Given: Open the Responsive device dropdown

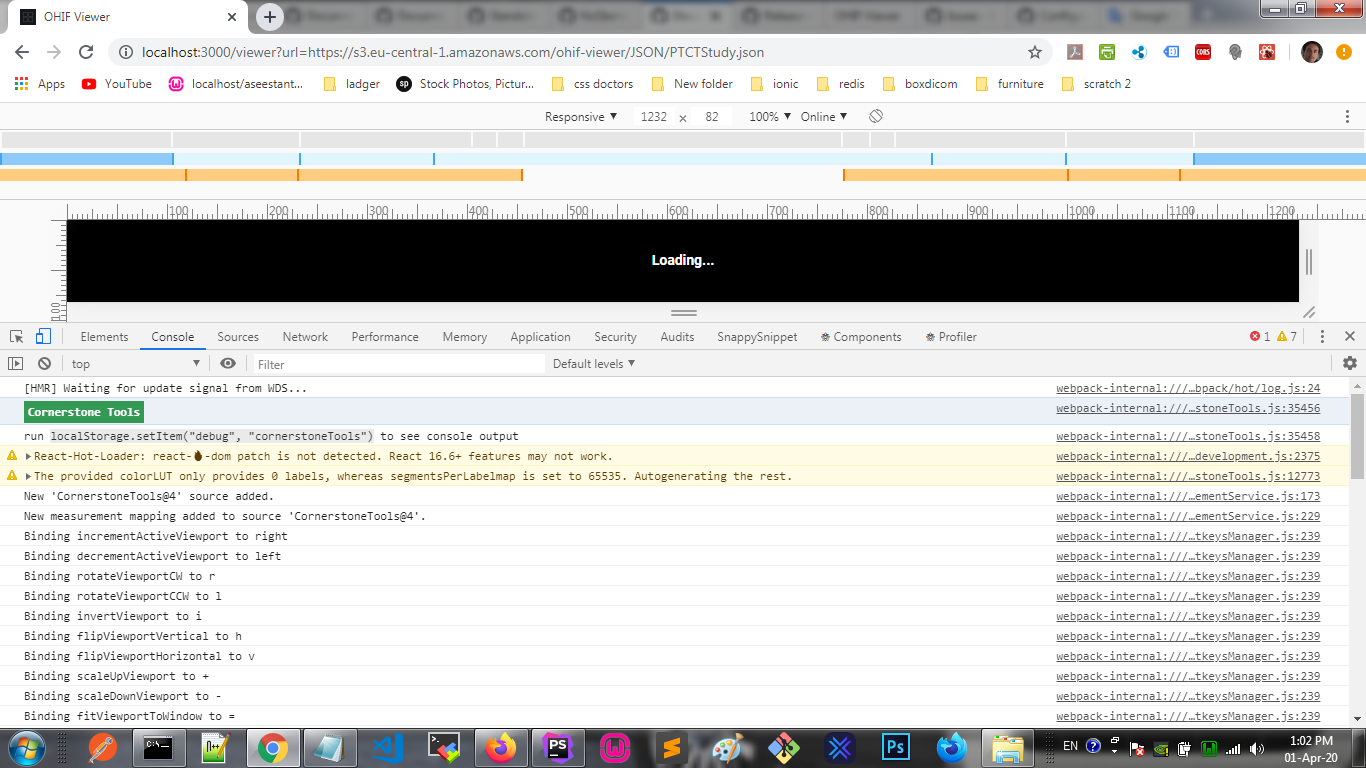Looking at the screenshot, I should pos(578,116).
